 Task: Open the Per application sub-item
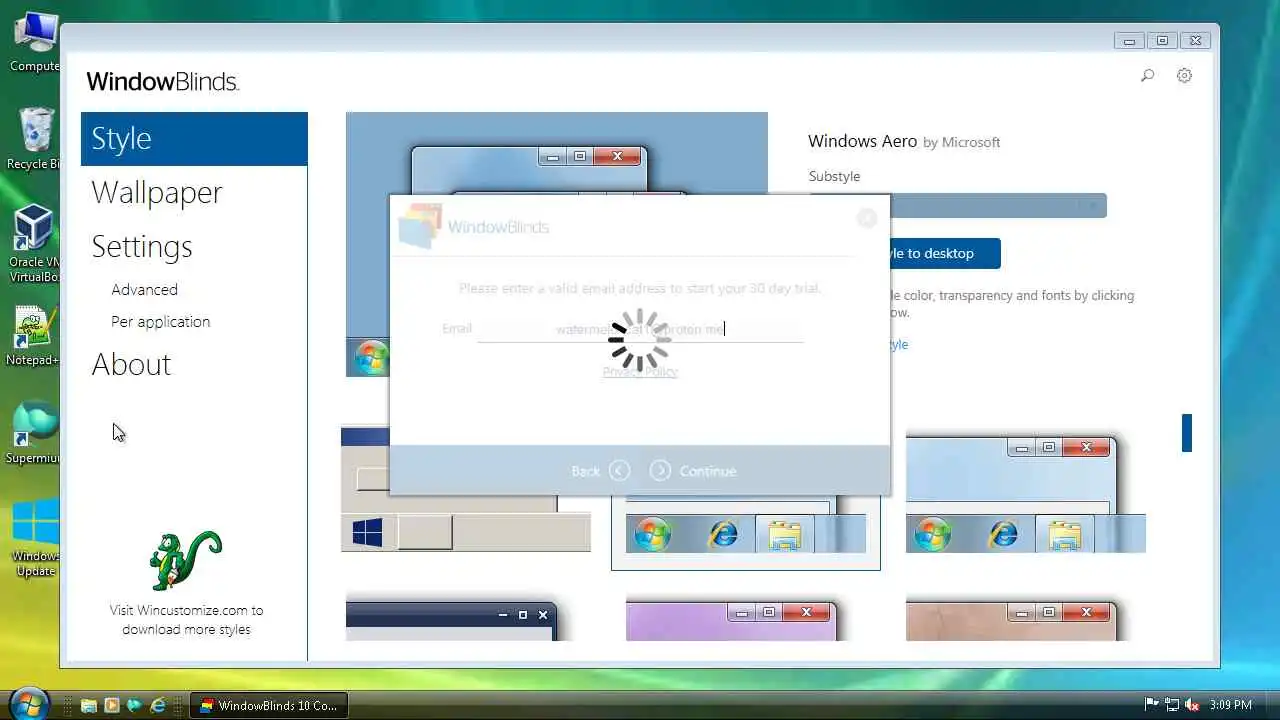[161, 321]
